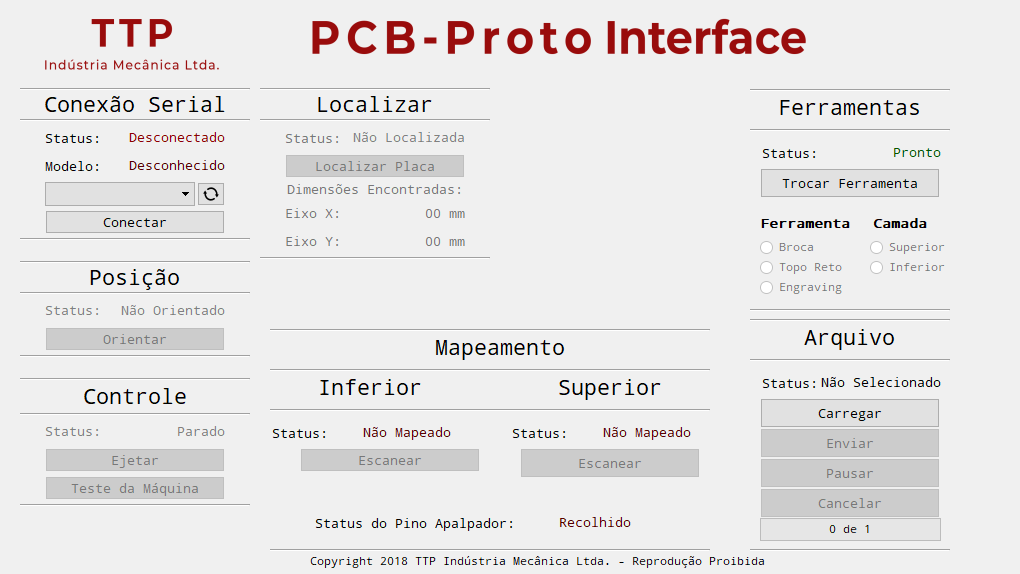1020x574 pixels.
Task: Click 'Status do Pino Apalpador:' label
Action: 415,523
